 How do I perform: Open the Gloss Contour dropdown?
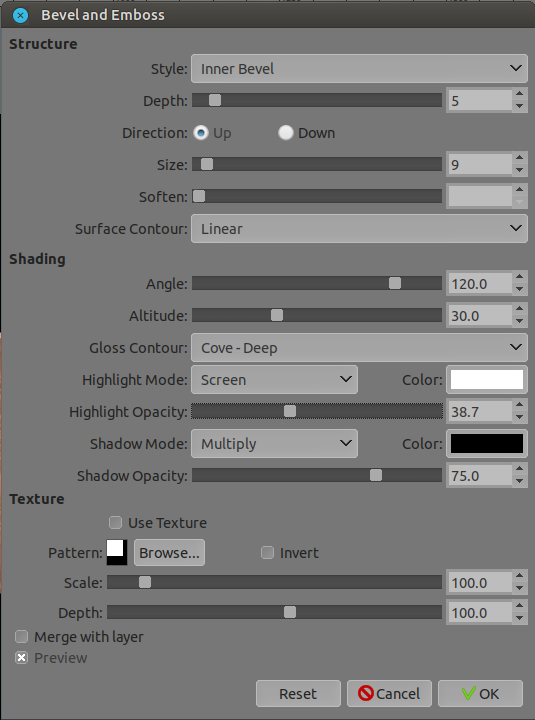(x=359, y=348)
